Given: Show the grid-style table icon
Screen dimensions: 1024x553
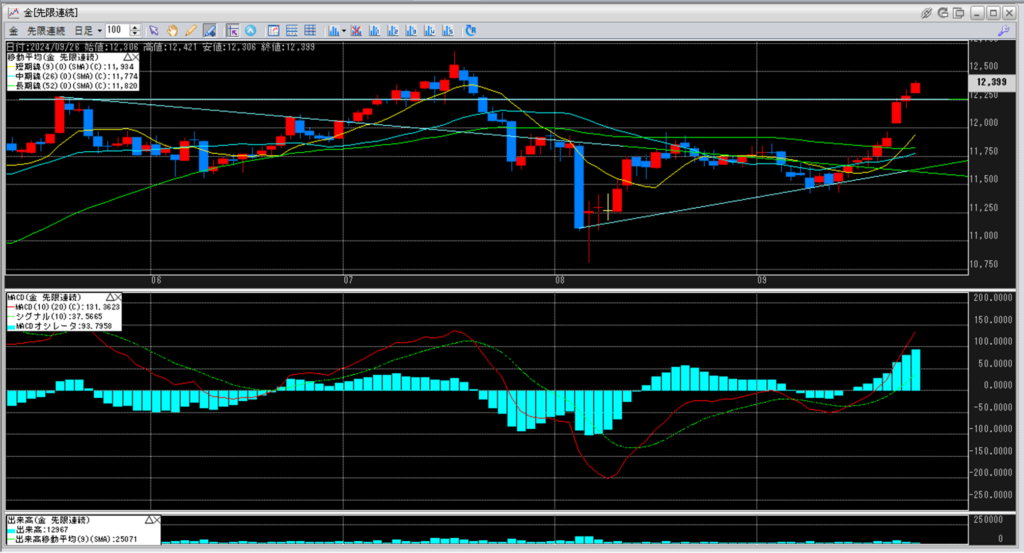Looking at the screenshot, I should [x=310, y=31].
